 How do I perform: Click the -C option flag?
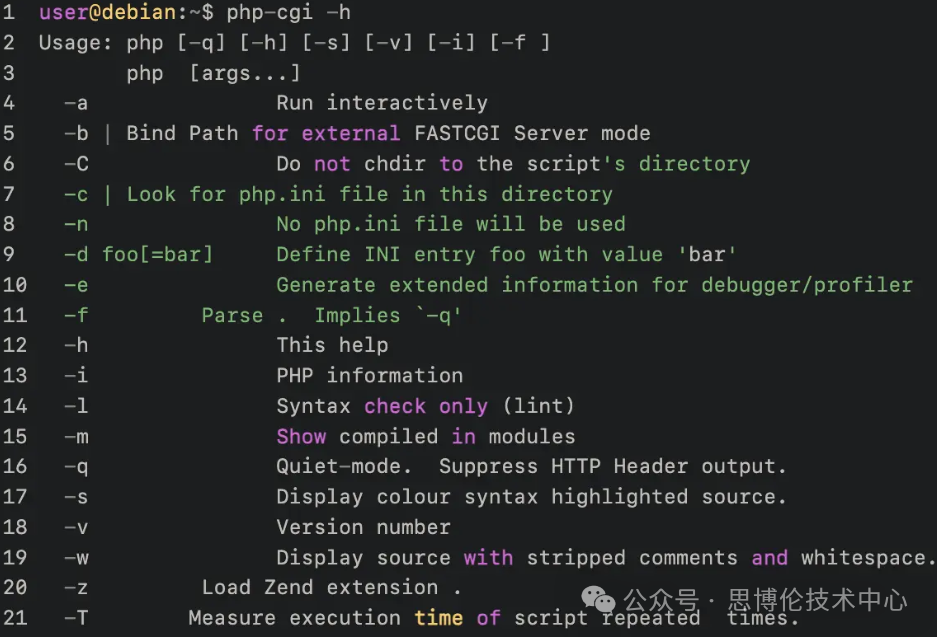[x=76, y=164]
